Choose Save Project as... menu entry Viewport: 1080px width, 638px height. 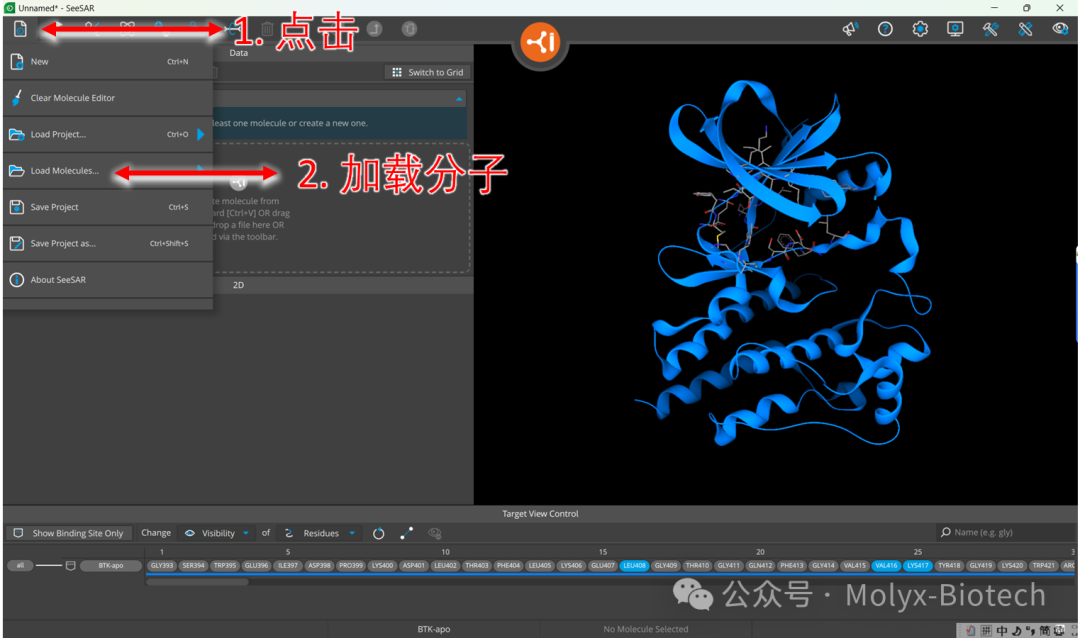[108, 243]
